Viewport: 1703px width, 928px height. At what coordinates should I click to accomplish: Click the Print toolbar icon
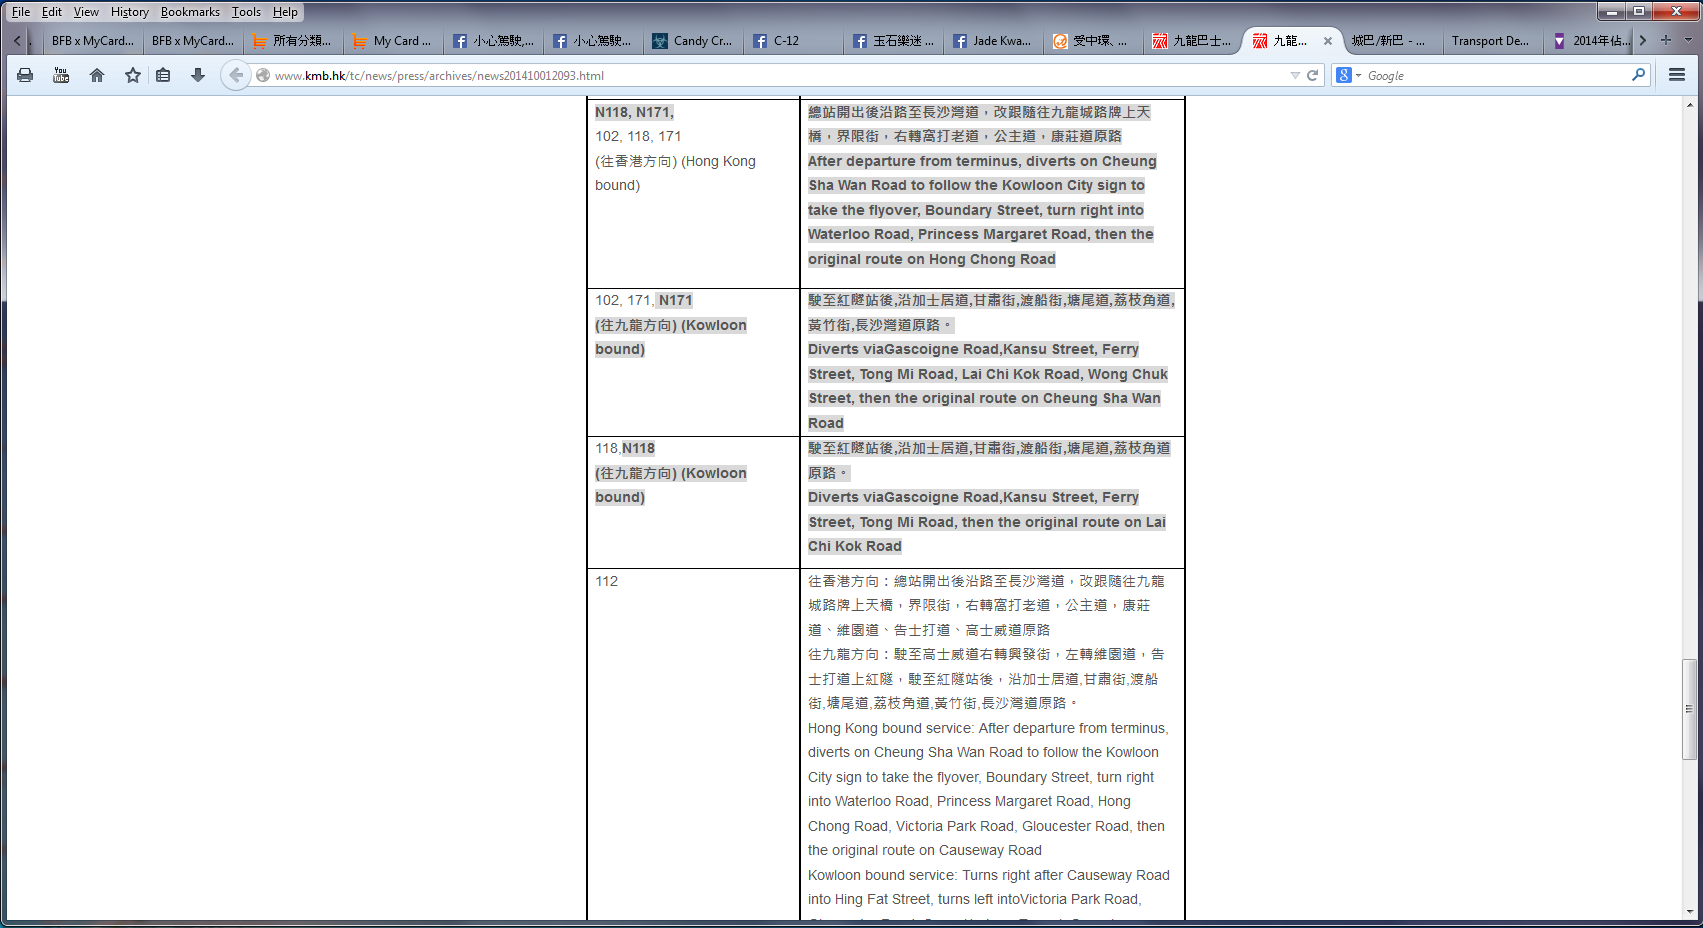tap(25, 75)
